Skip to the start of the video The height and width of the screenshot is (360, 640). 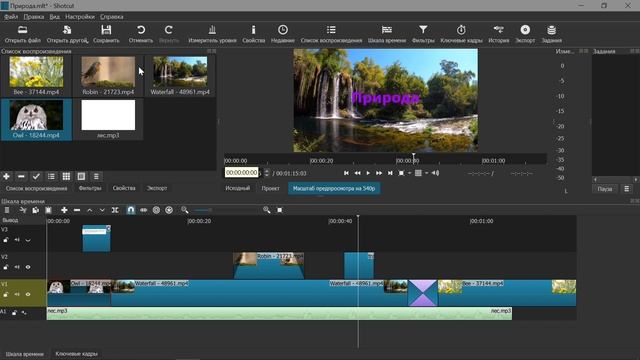click(346, 173)
